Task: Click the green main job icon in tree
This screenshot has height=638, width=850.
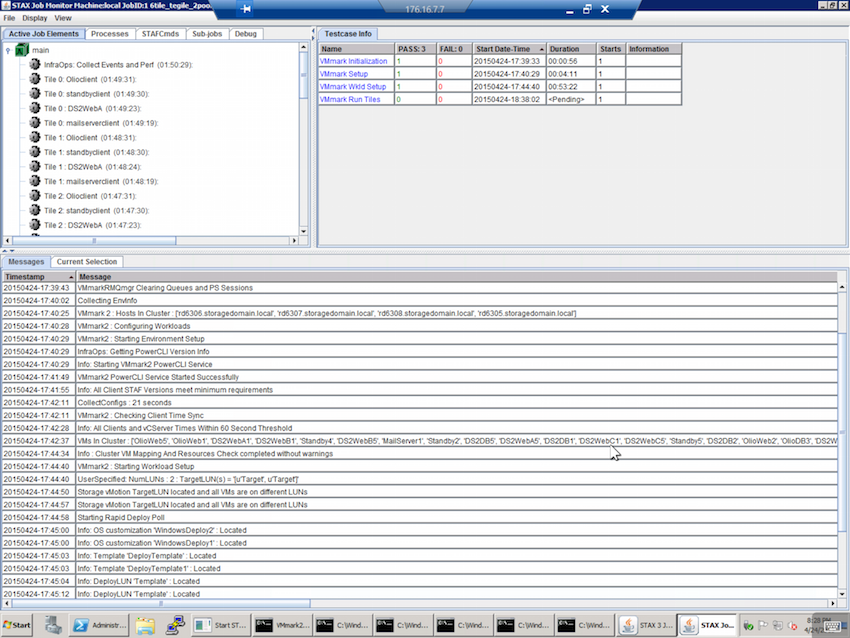Action: [22, 50]
